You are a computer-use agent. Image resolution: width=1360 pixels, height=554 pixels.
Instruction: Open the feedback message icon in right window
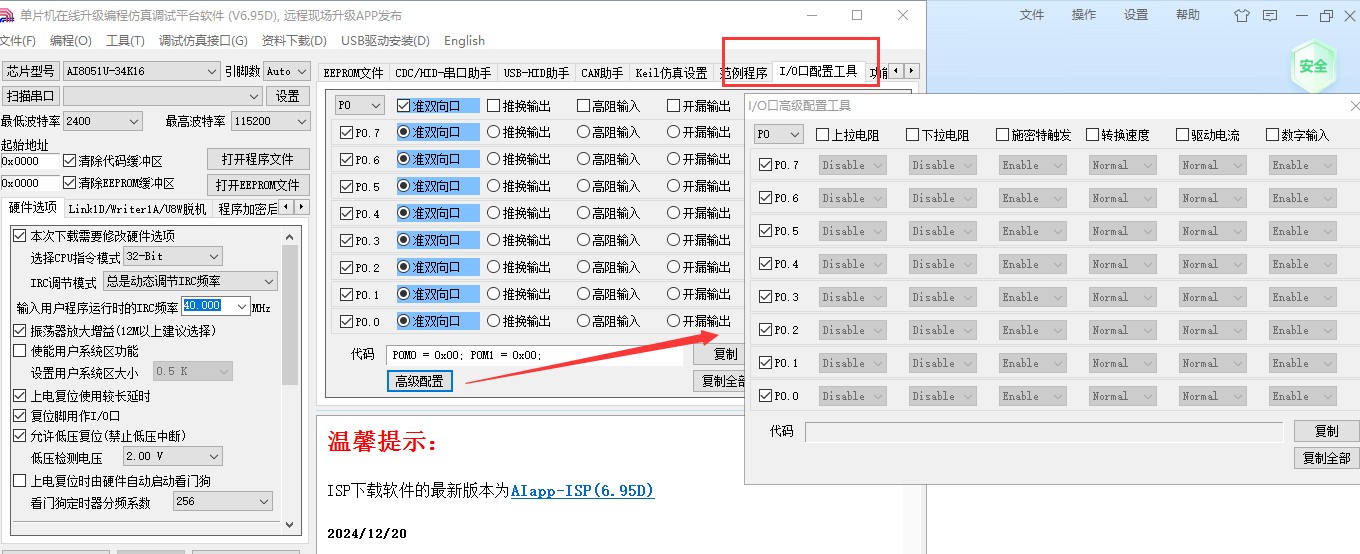(1270, 15)
